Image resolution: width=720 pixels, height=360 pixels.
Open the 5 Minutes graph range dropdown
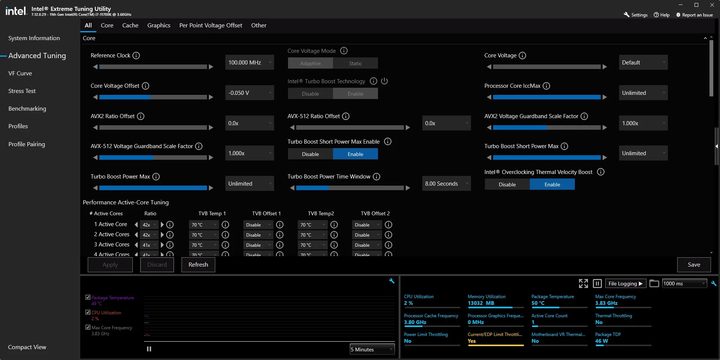click(372, 349)
